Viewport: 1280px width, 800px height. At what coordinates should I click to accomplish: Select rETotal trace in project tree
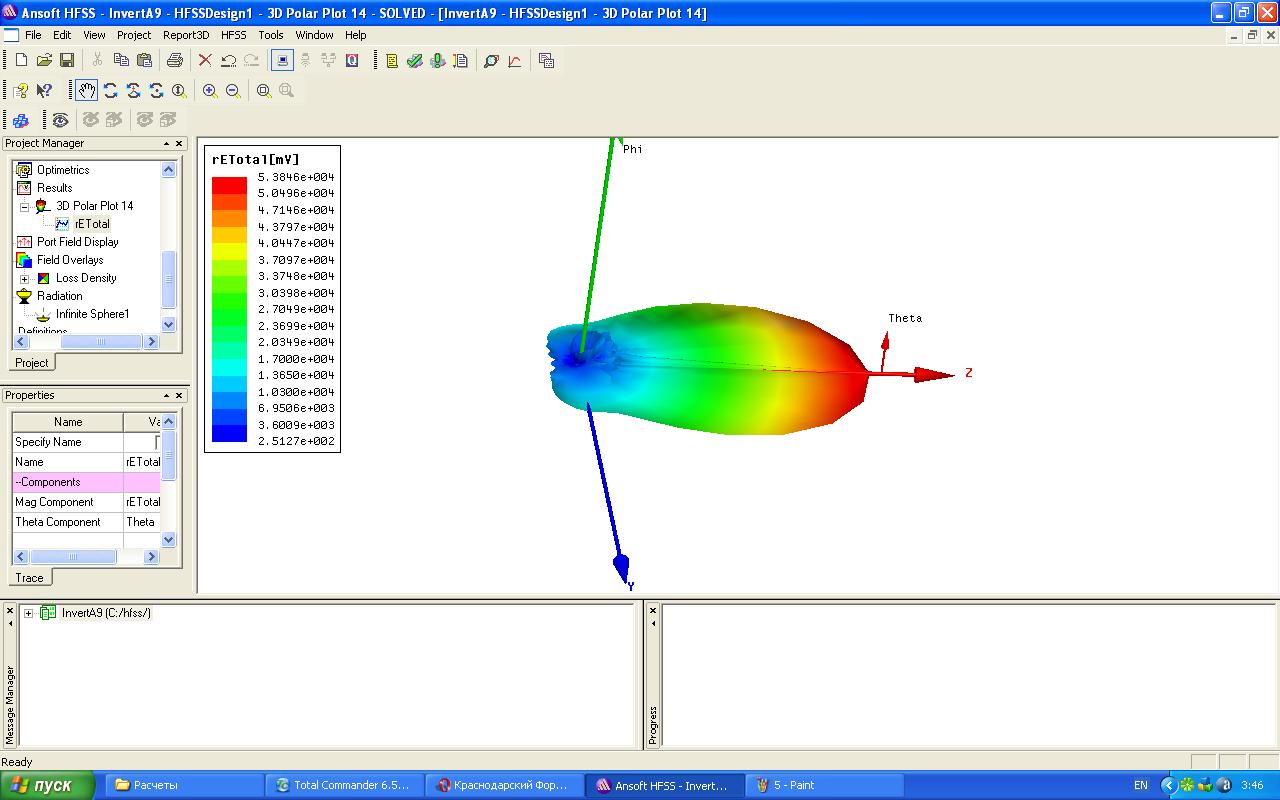pos(92,224)
